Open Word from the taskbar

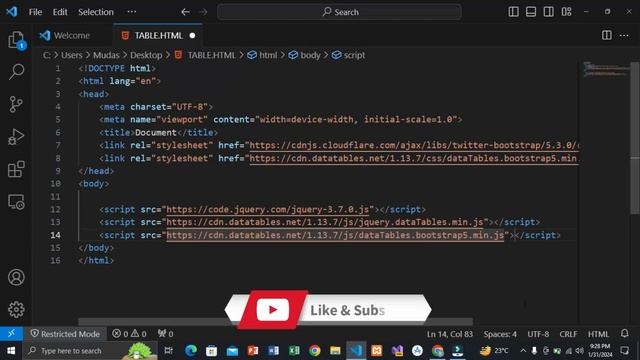[x=273, y=350]
